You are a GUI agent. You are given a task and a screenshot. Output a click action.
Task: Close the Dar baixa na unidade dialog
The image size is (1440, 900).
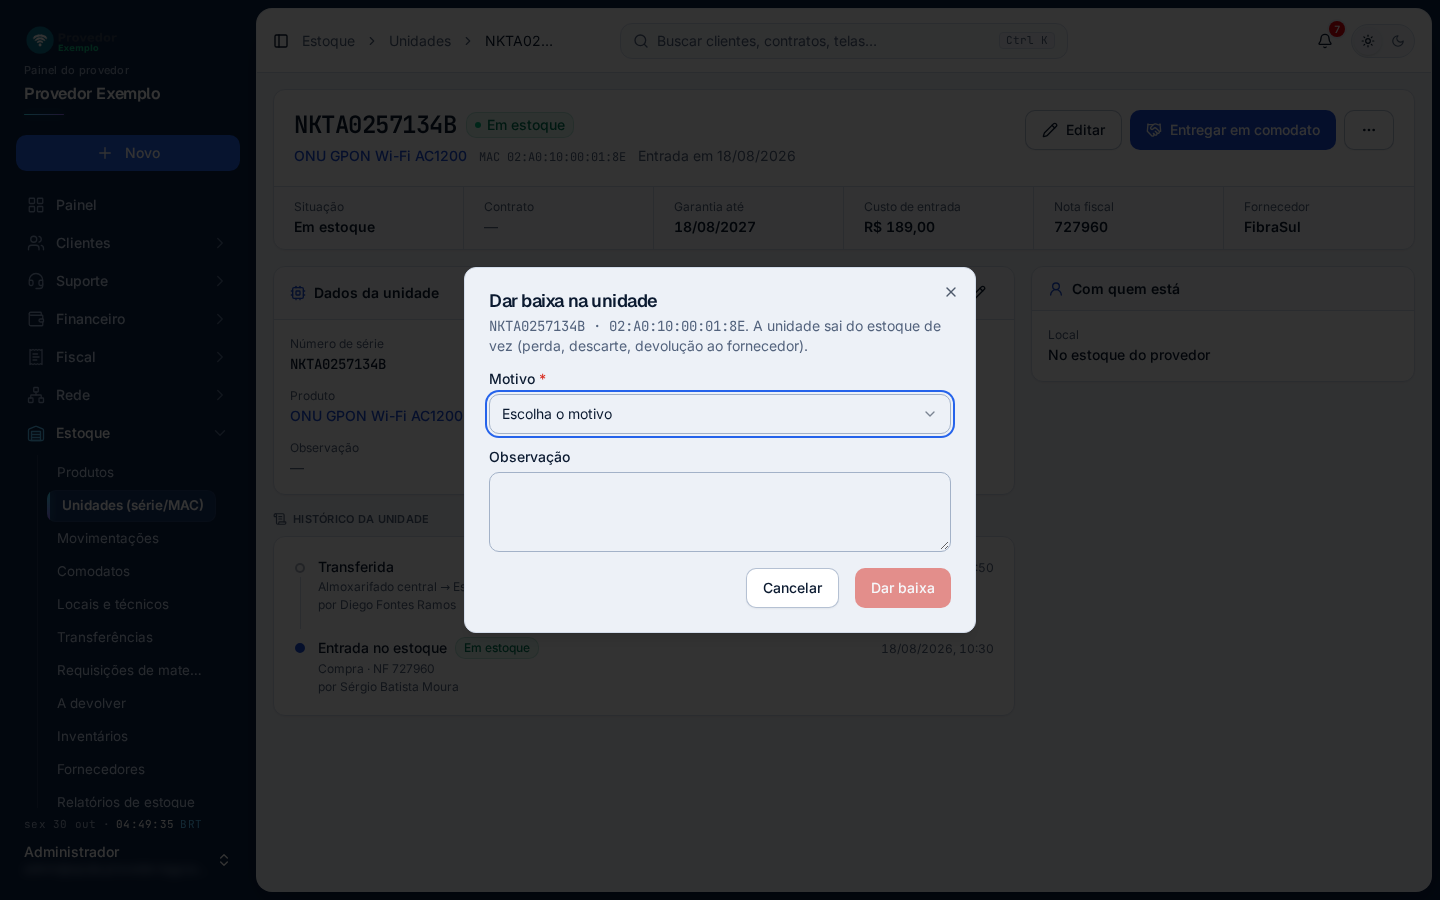[x=951, y=292]
